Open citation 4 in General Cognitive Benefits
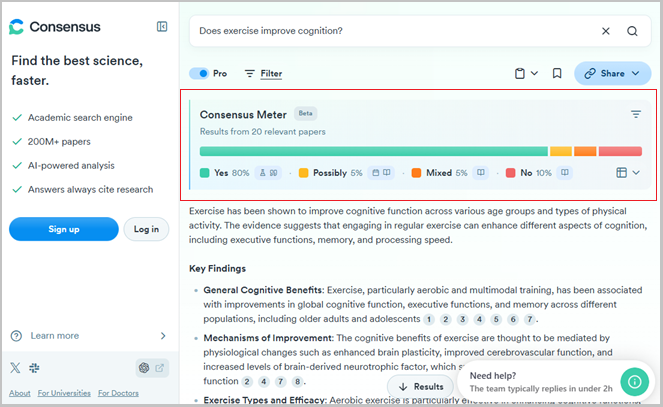This screenshot has height=407, width=663. tap(479, 320)
